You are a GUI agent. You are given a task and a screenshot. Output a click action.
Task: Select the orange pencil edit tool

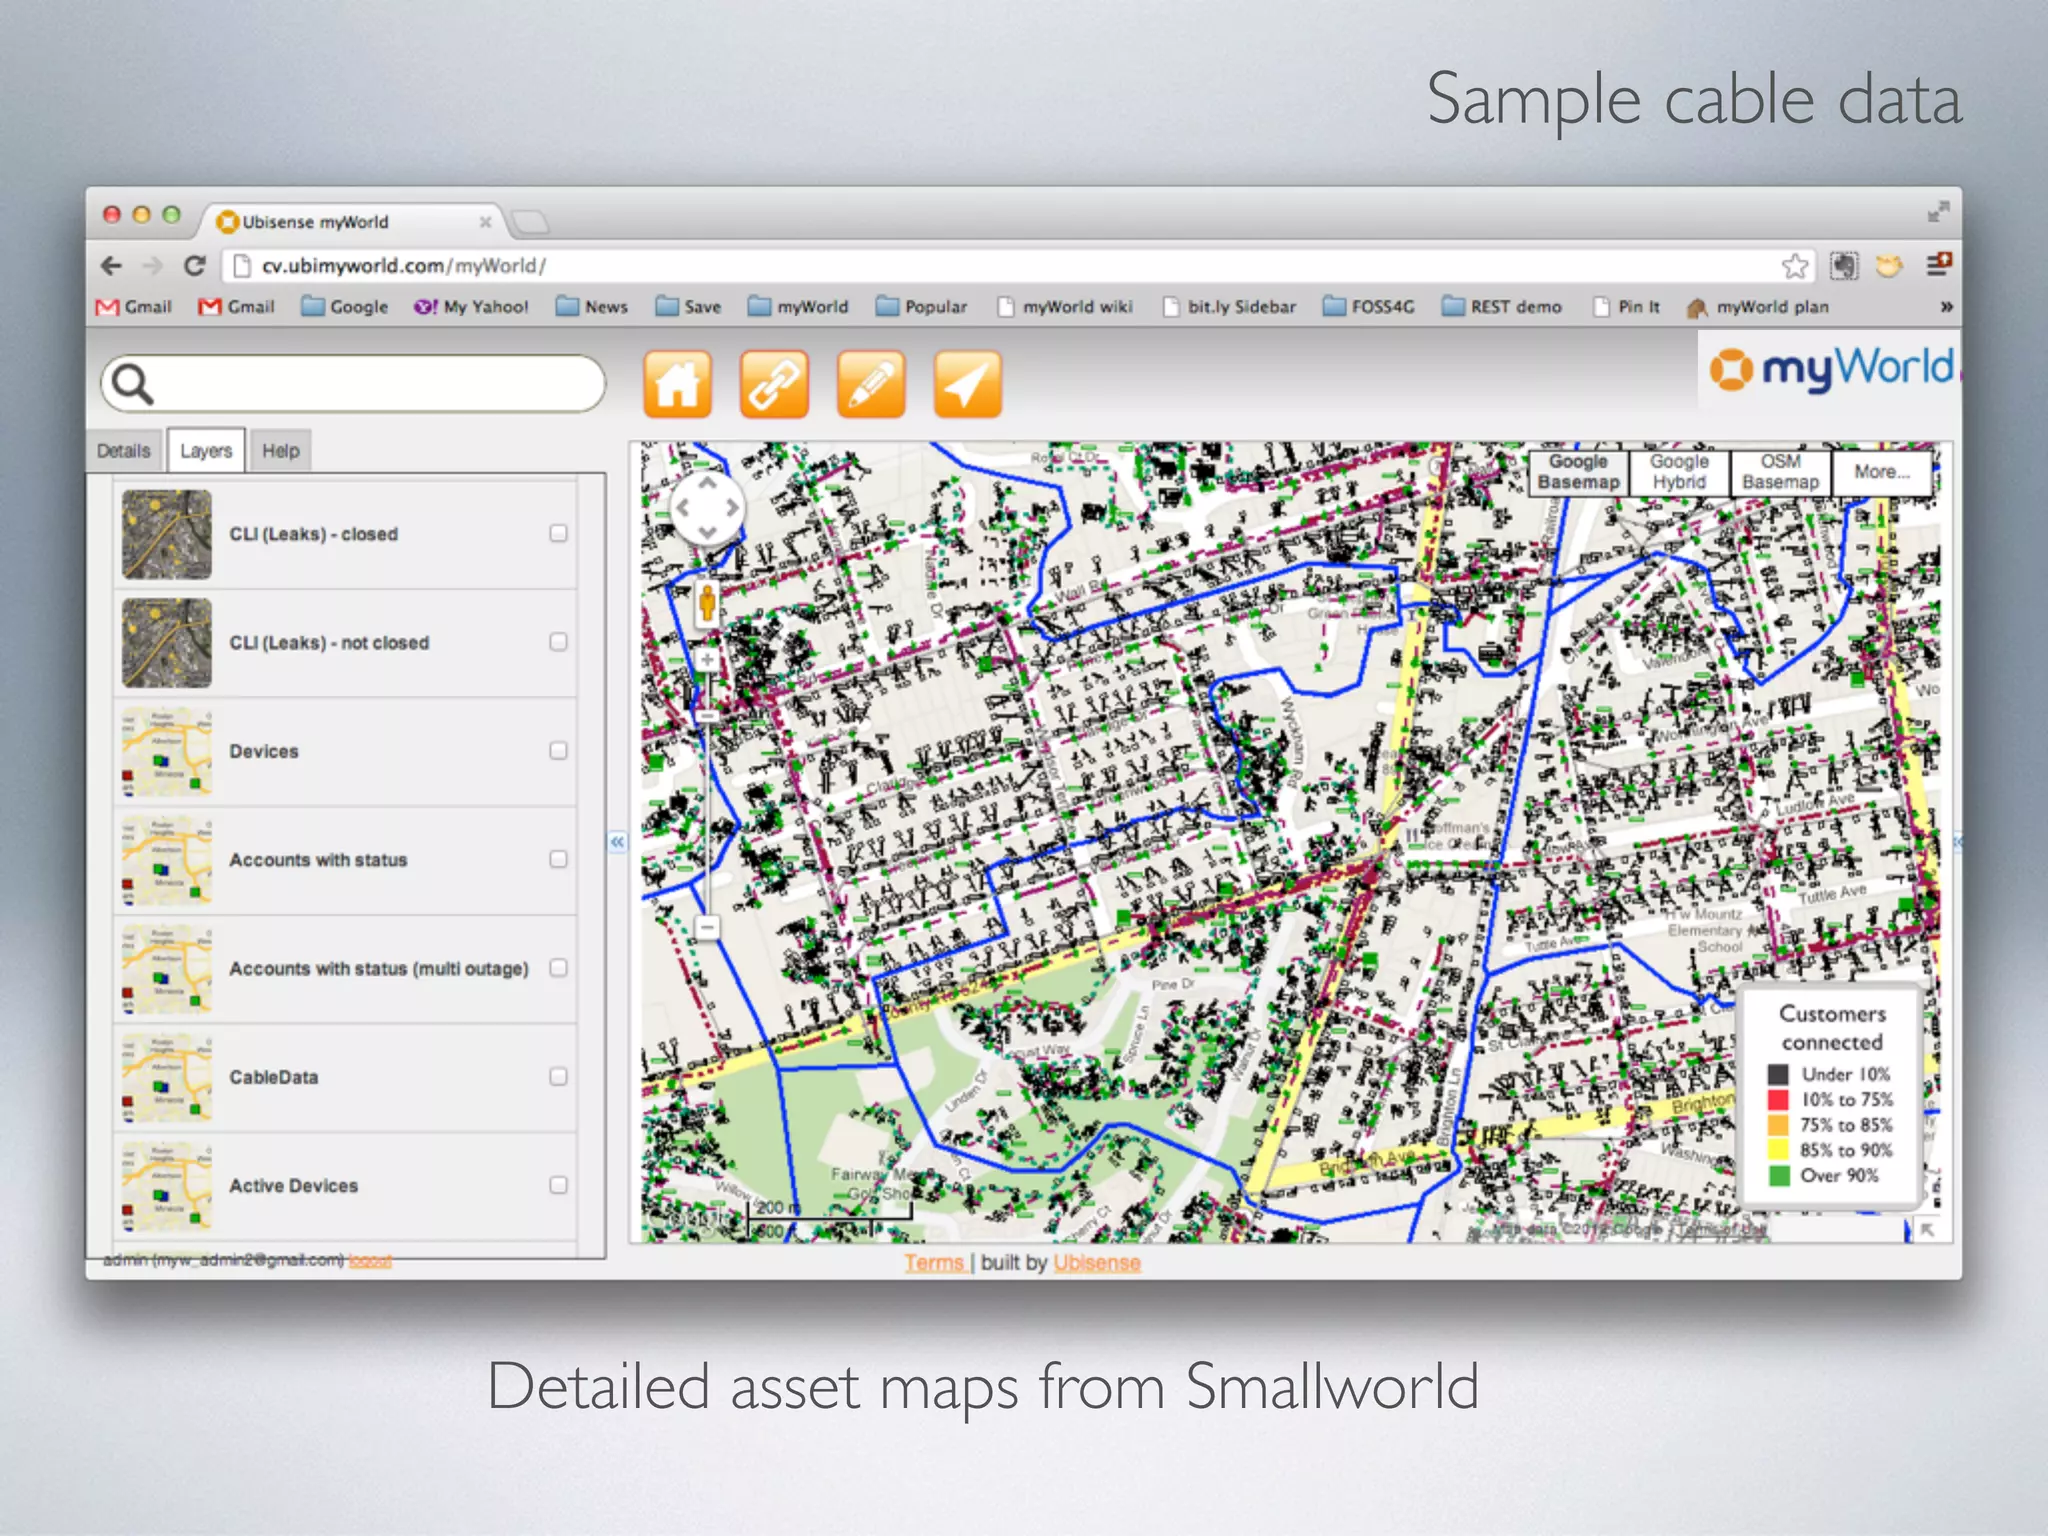coord(871,384)
